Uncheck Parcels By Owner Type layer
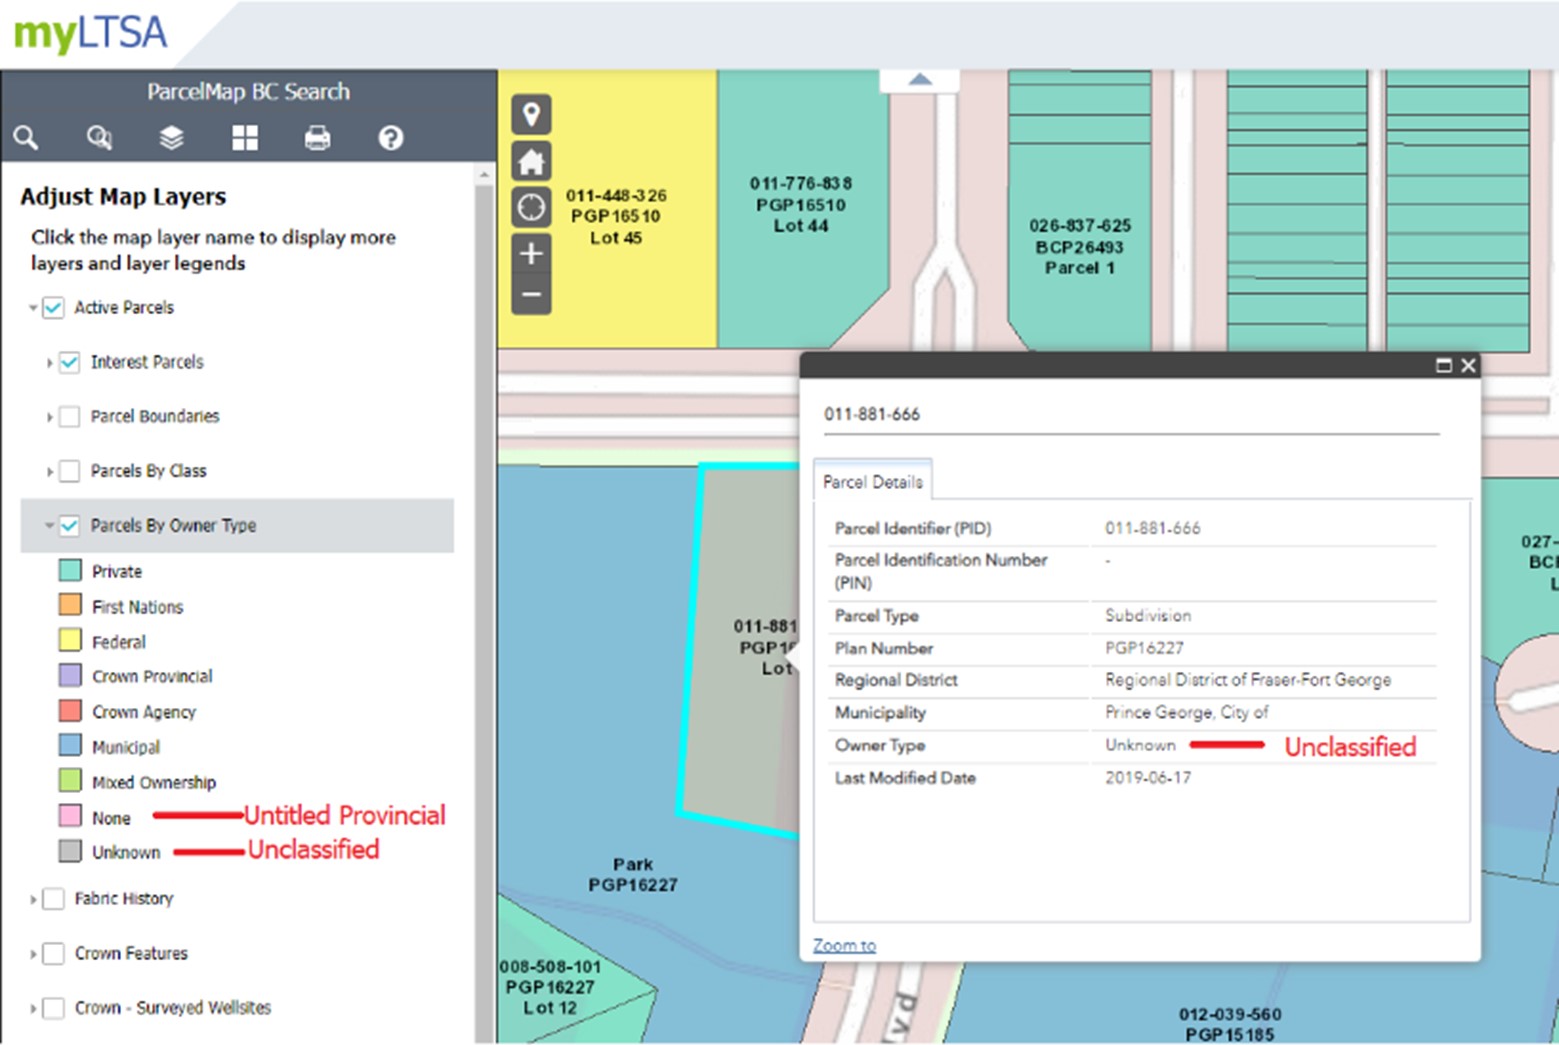The height and width of the screenshot is (1045, 1559). click(69, 526)
